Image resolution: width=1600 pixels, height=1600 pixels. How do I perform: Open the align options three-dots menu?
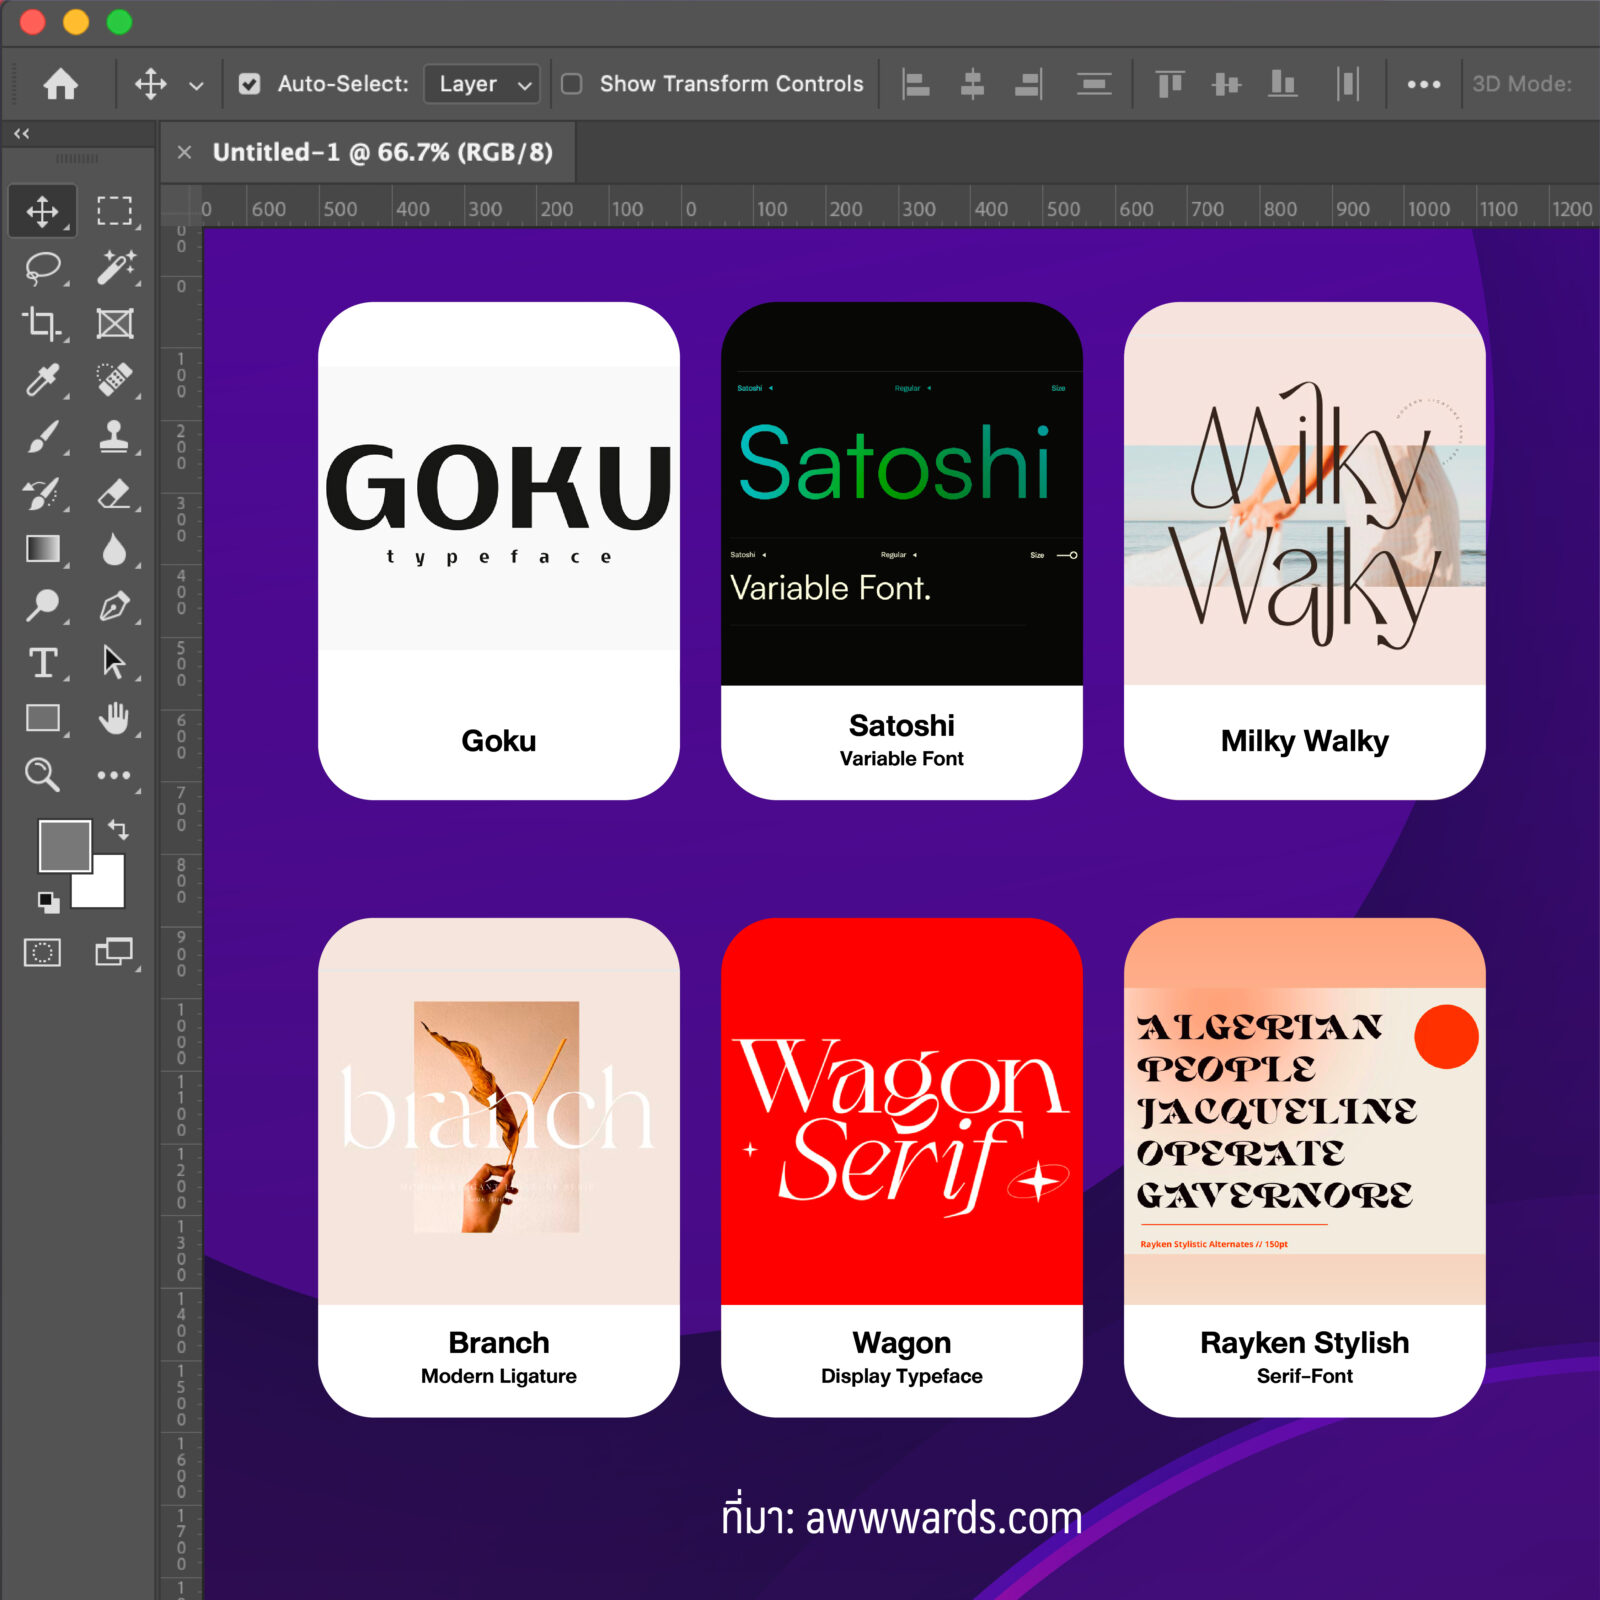1423,84
